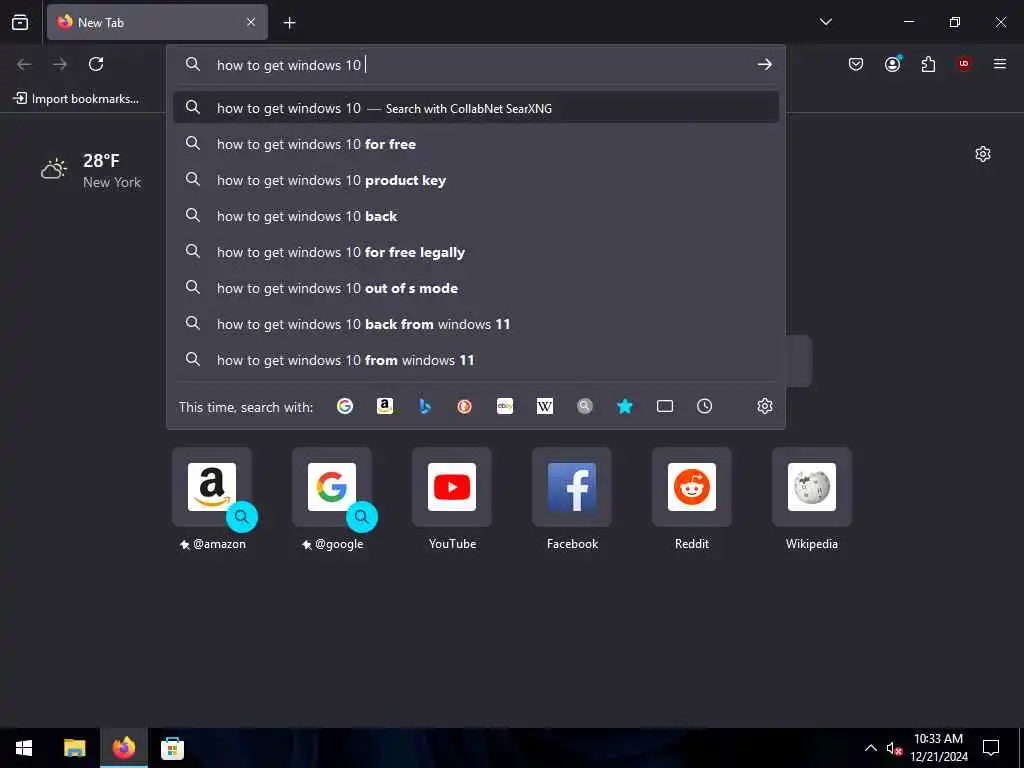This screenshot has width=1024, height=768.
Task: Search in Bookmarks using the star icon
Action: point(625,406)
